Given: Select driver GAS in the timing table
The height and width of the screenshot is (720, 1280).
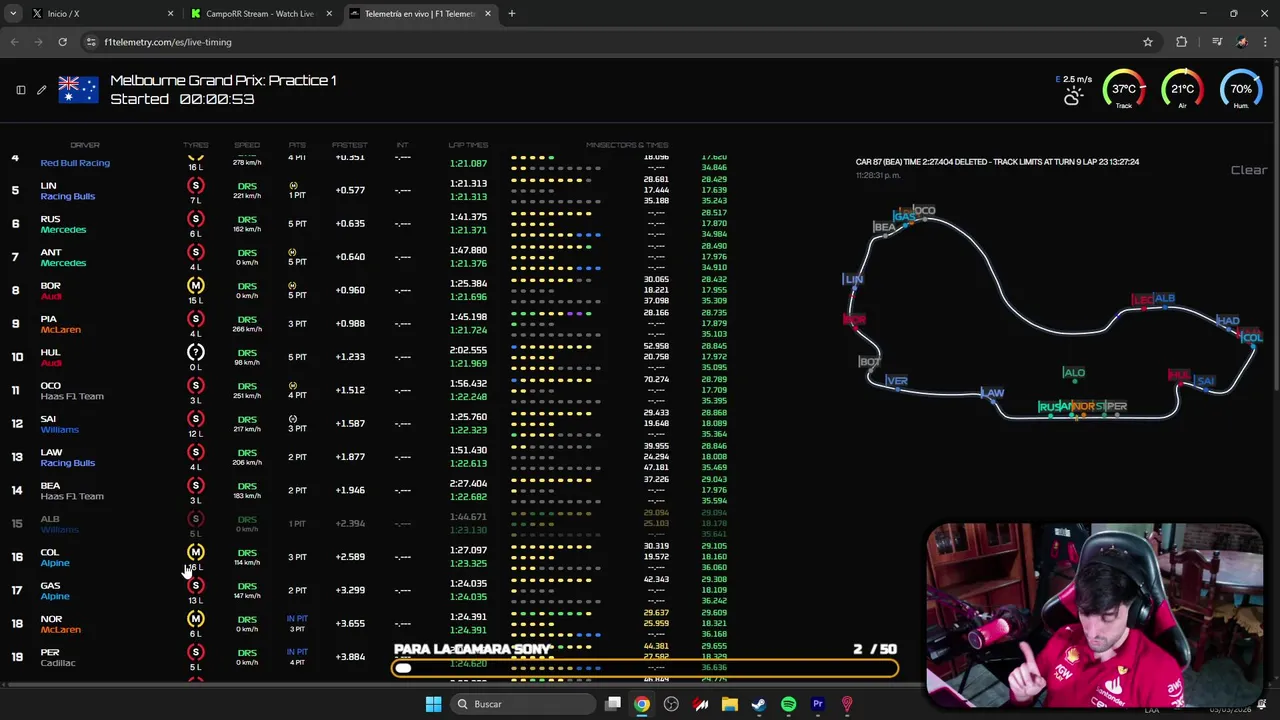Looking at the screenshot, I should (x=50, y=586).
